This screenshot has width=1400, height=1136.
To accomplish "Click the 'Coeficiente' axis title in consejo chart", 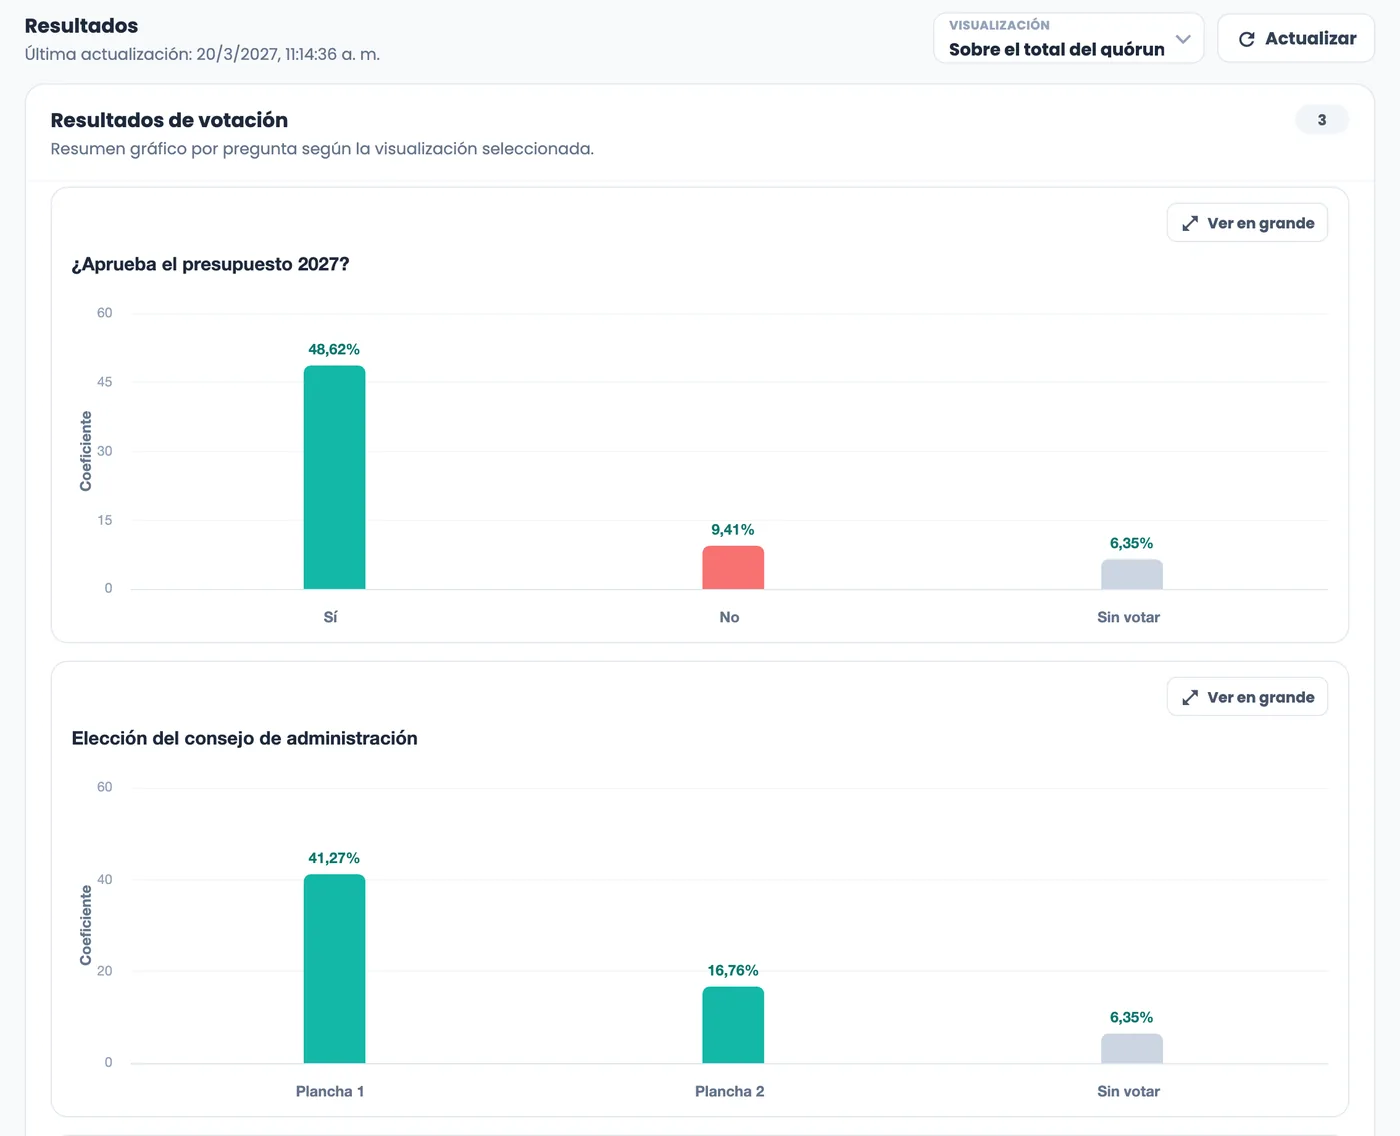I will 86,925.
